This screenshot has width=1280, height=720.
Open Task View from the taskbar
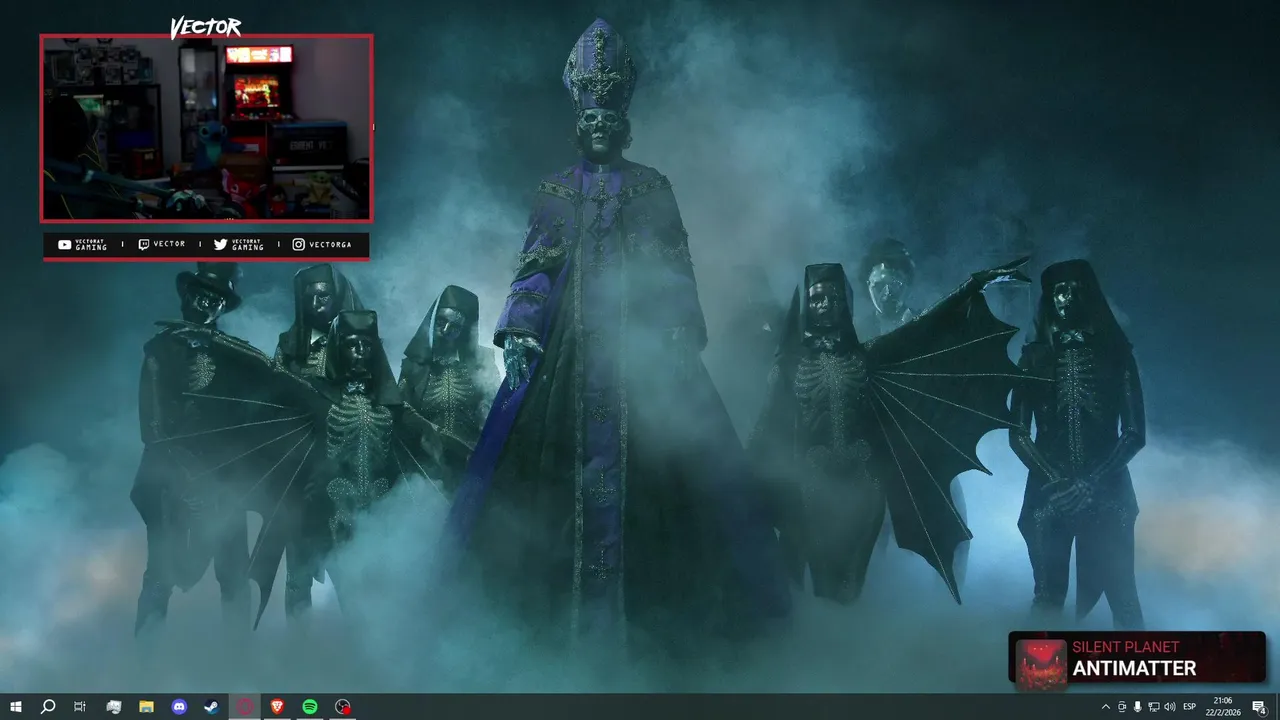80,707
